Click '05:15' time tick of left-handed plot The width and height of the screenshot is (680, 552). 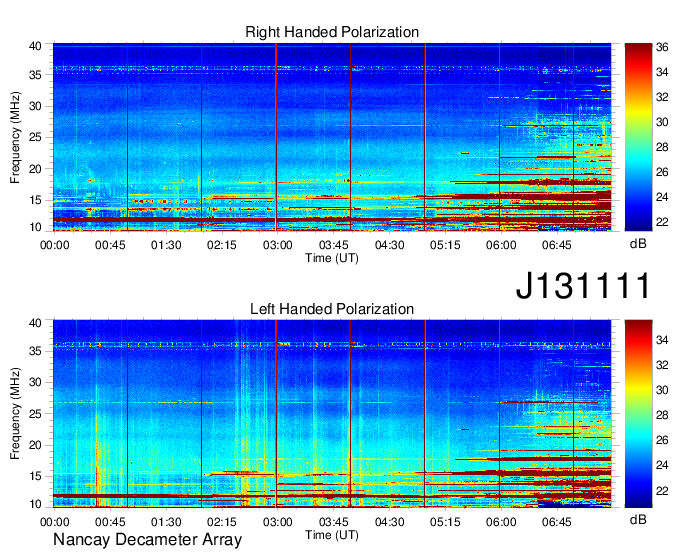[445, 522]
